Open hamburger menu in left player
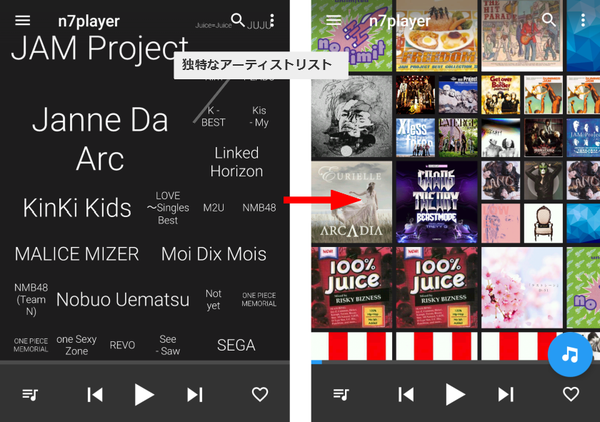600x422 pixels. [x=23, y=21]
